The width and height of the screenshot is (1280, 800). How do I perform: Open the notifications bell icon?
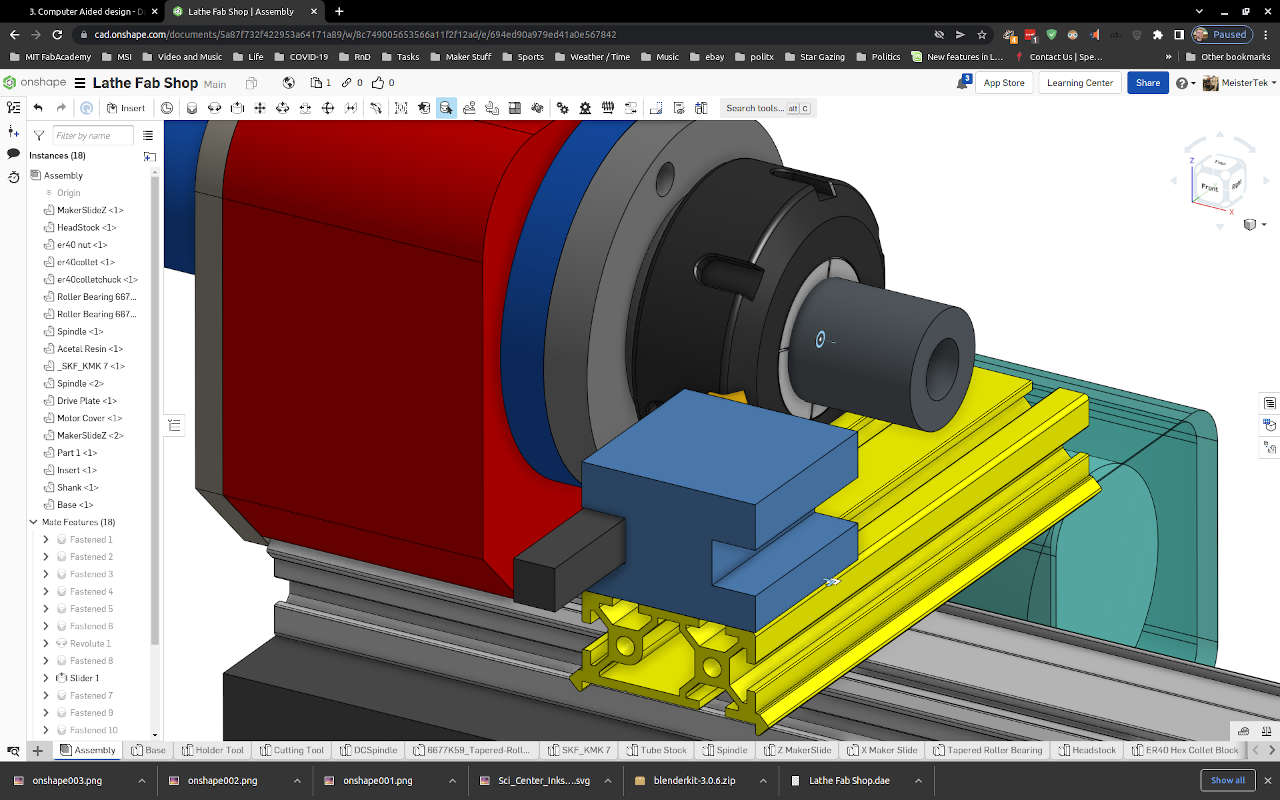point(962,83)
